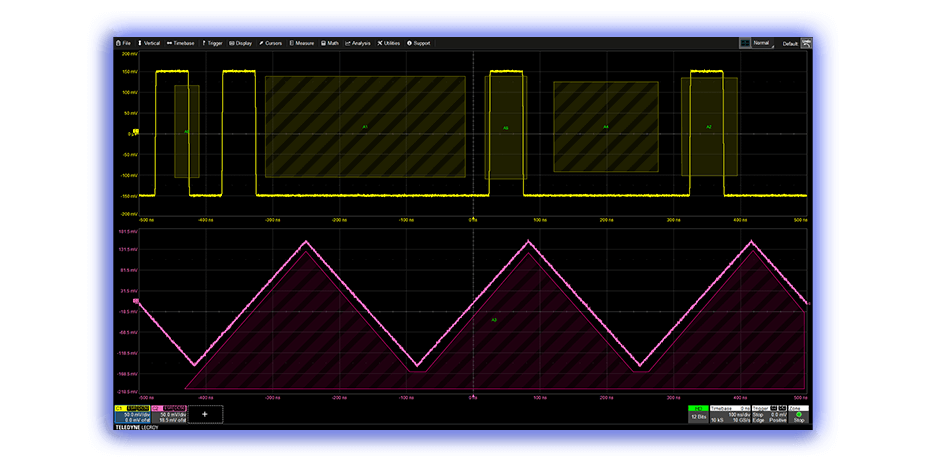Open the C1 channel descriptor box
Image resolution: width=926 pixels, height=467 pixels.
point(133,414)
